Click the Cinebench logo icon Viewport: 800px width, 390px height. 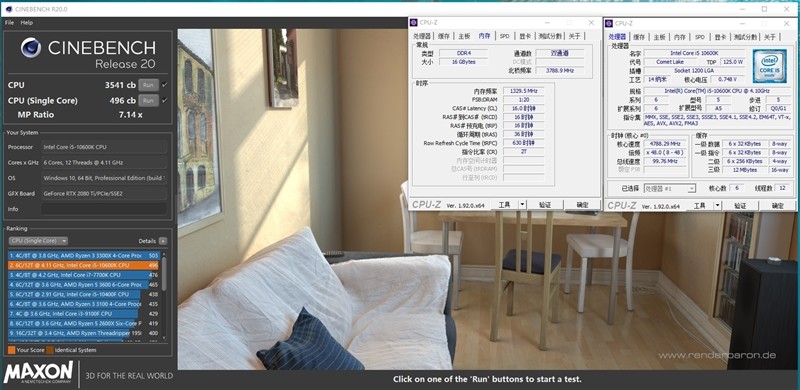[x=31, y=47]
